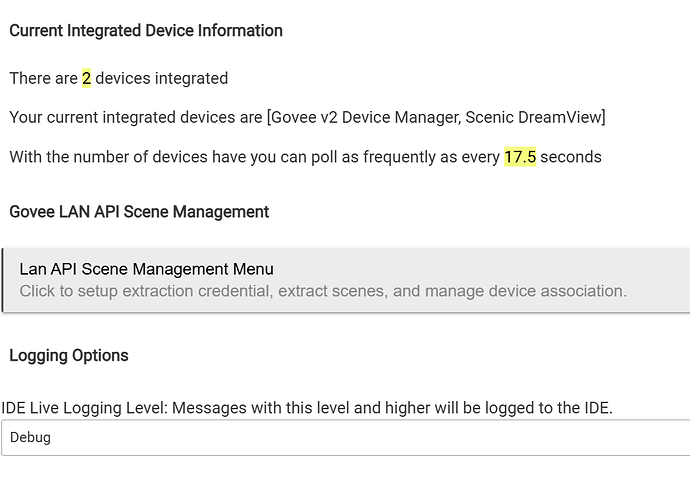Click the Govee LAN API Scene Management heading
This screenshot has height=477, width=690.
point(139,212)
